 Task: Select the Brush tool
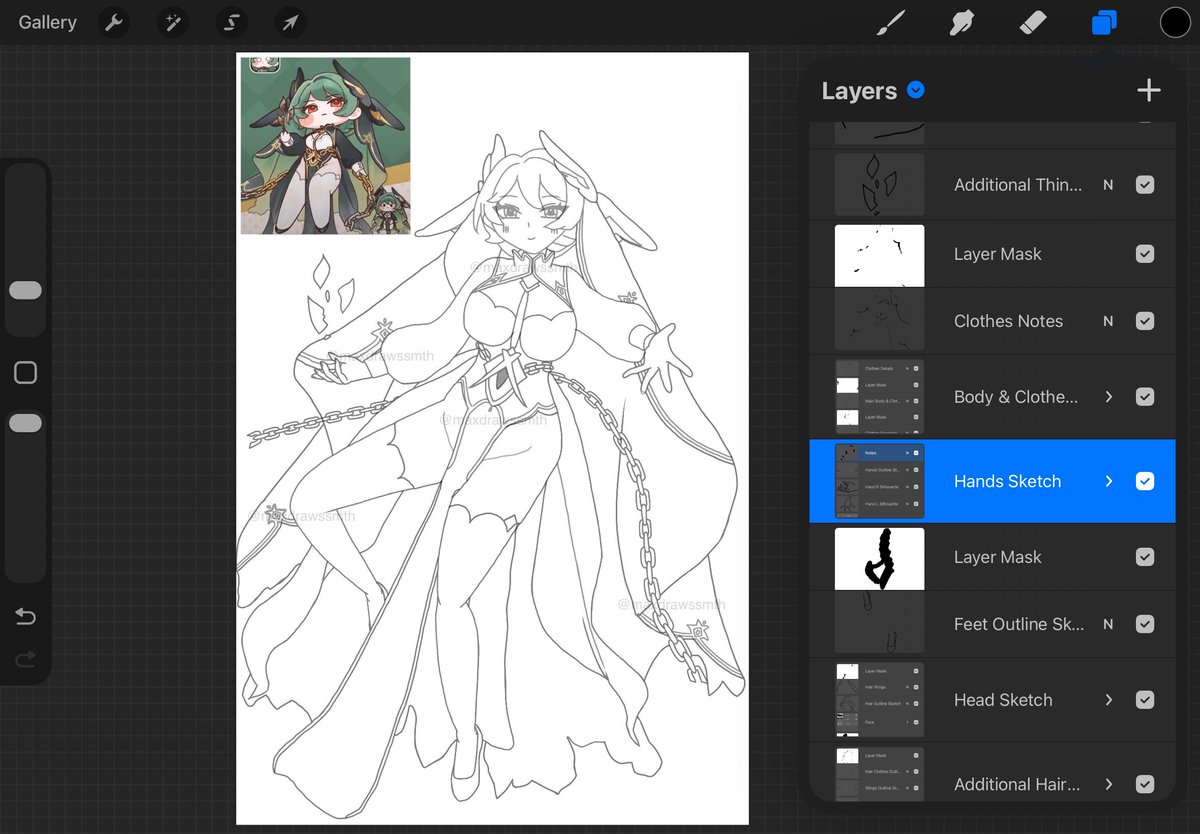coord(889,22)
